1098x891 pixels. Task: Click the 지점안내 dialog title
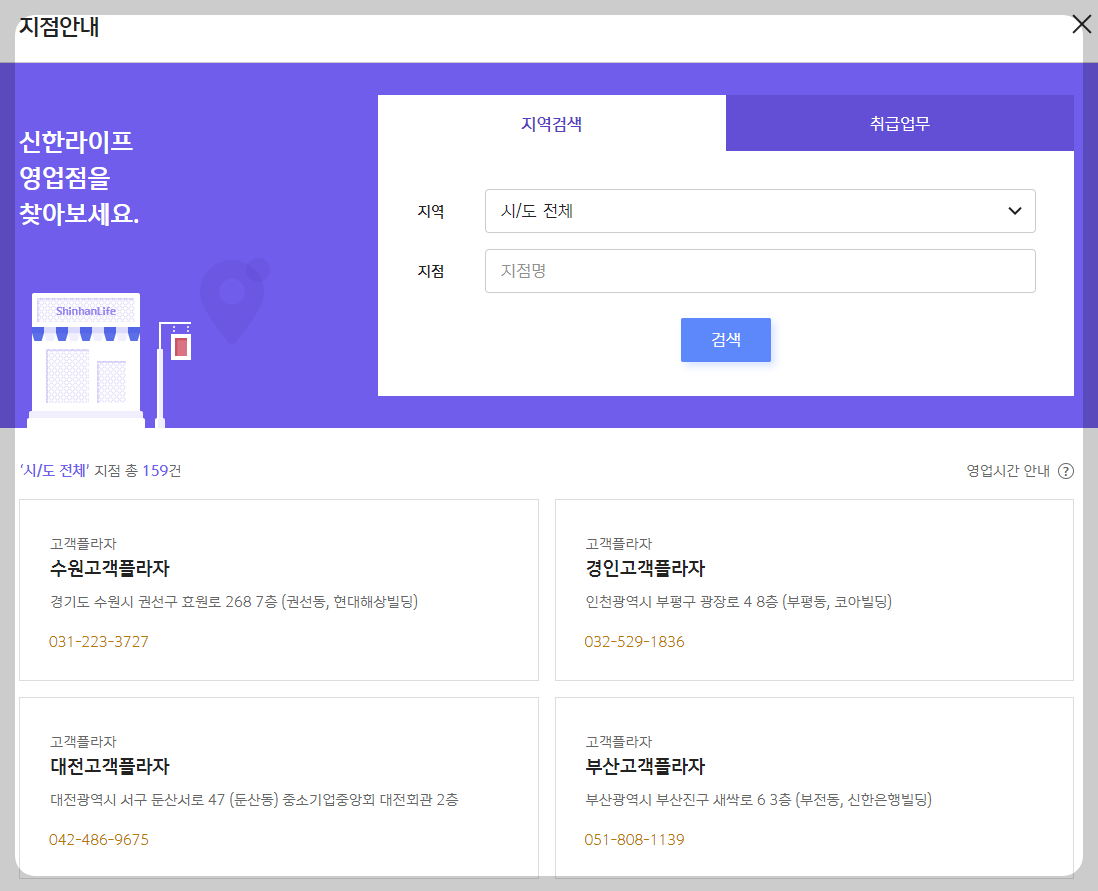pos(59,27)
